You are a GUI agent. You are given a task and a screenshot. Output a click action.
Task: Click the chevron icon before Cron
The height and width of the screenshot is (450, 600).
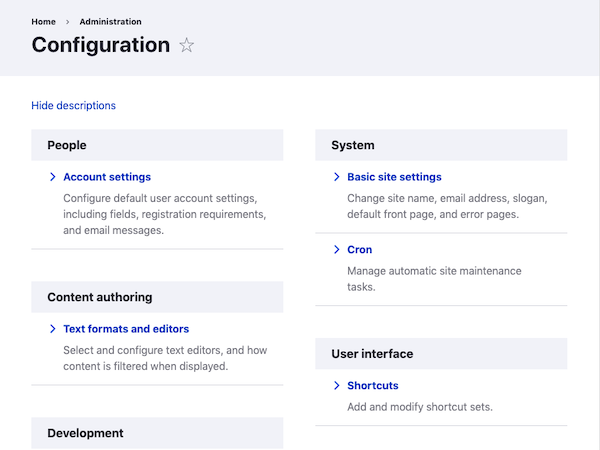(x=337, y=250)
